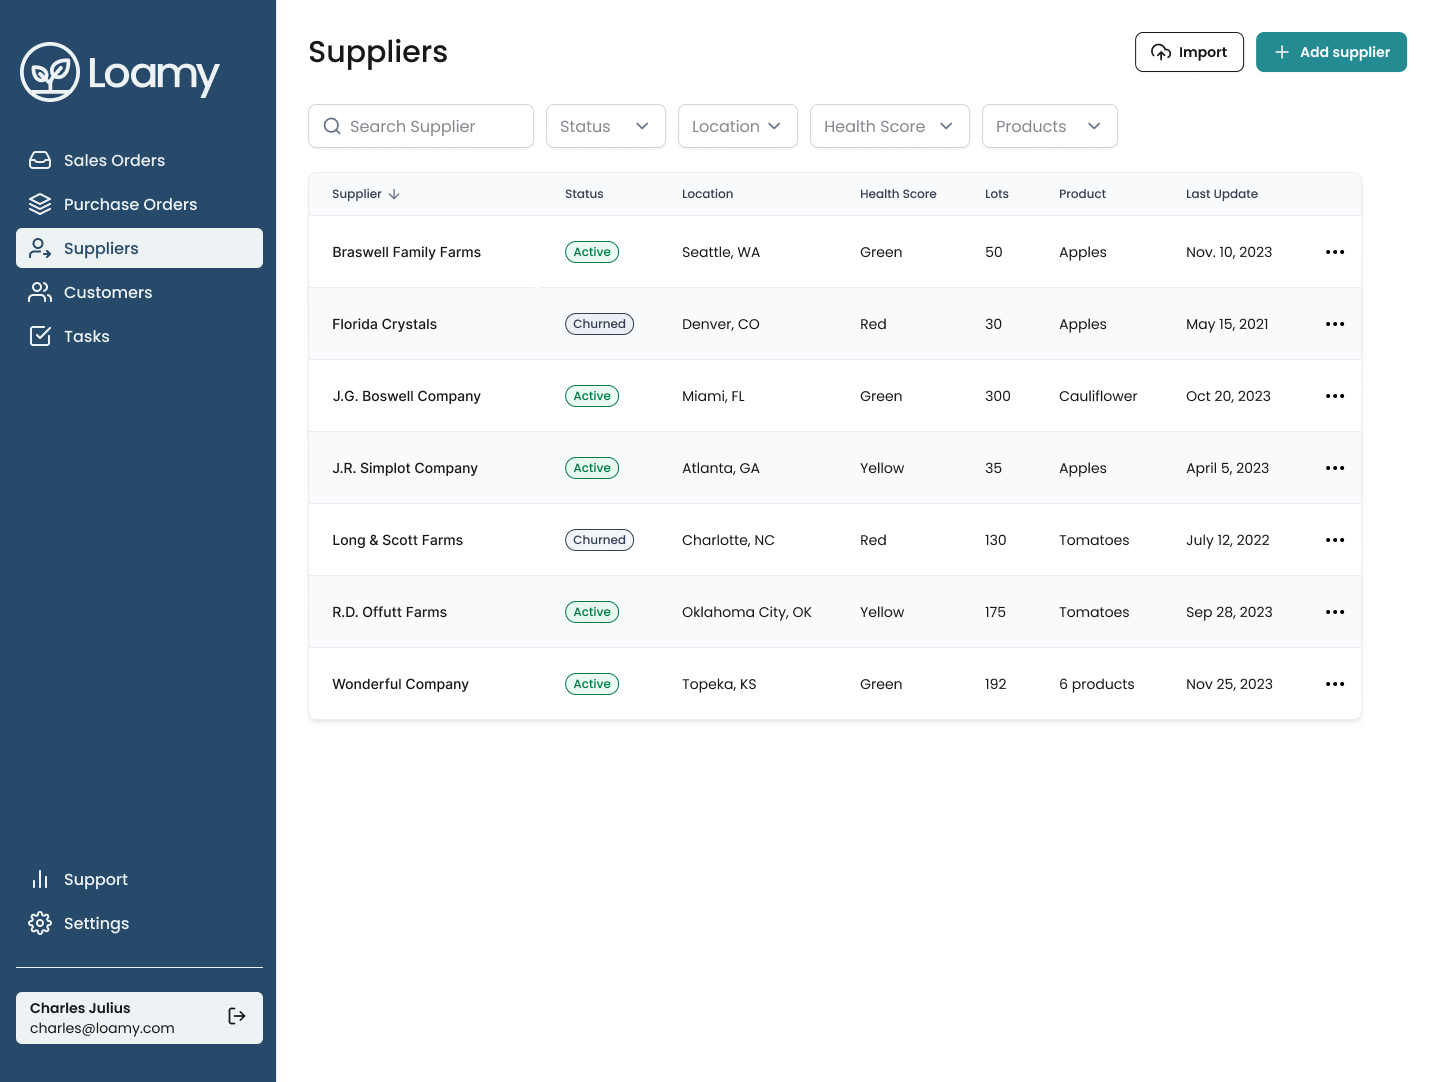This screenshot has width=1441, height=1082.
Task: Click the Customers people icon
Action: (40, 292)
